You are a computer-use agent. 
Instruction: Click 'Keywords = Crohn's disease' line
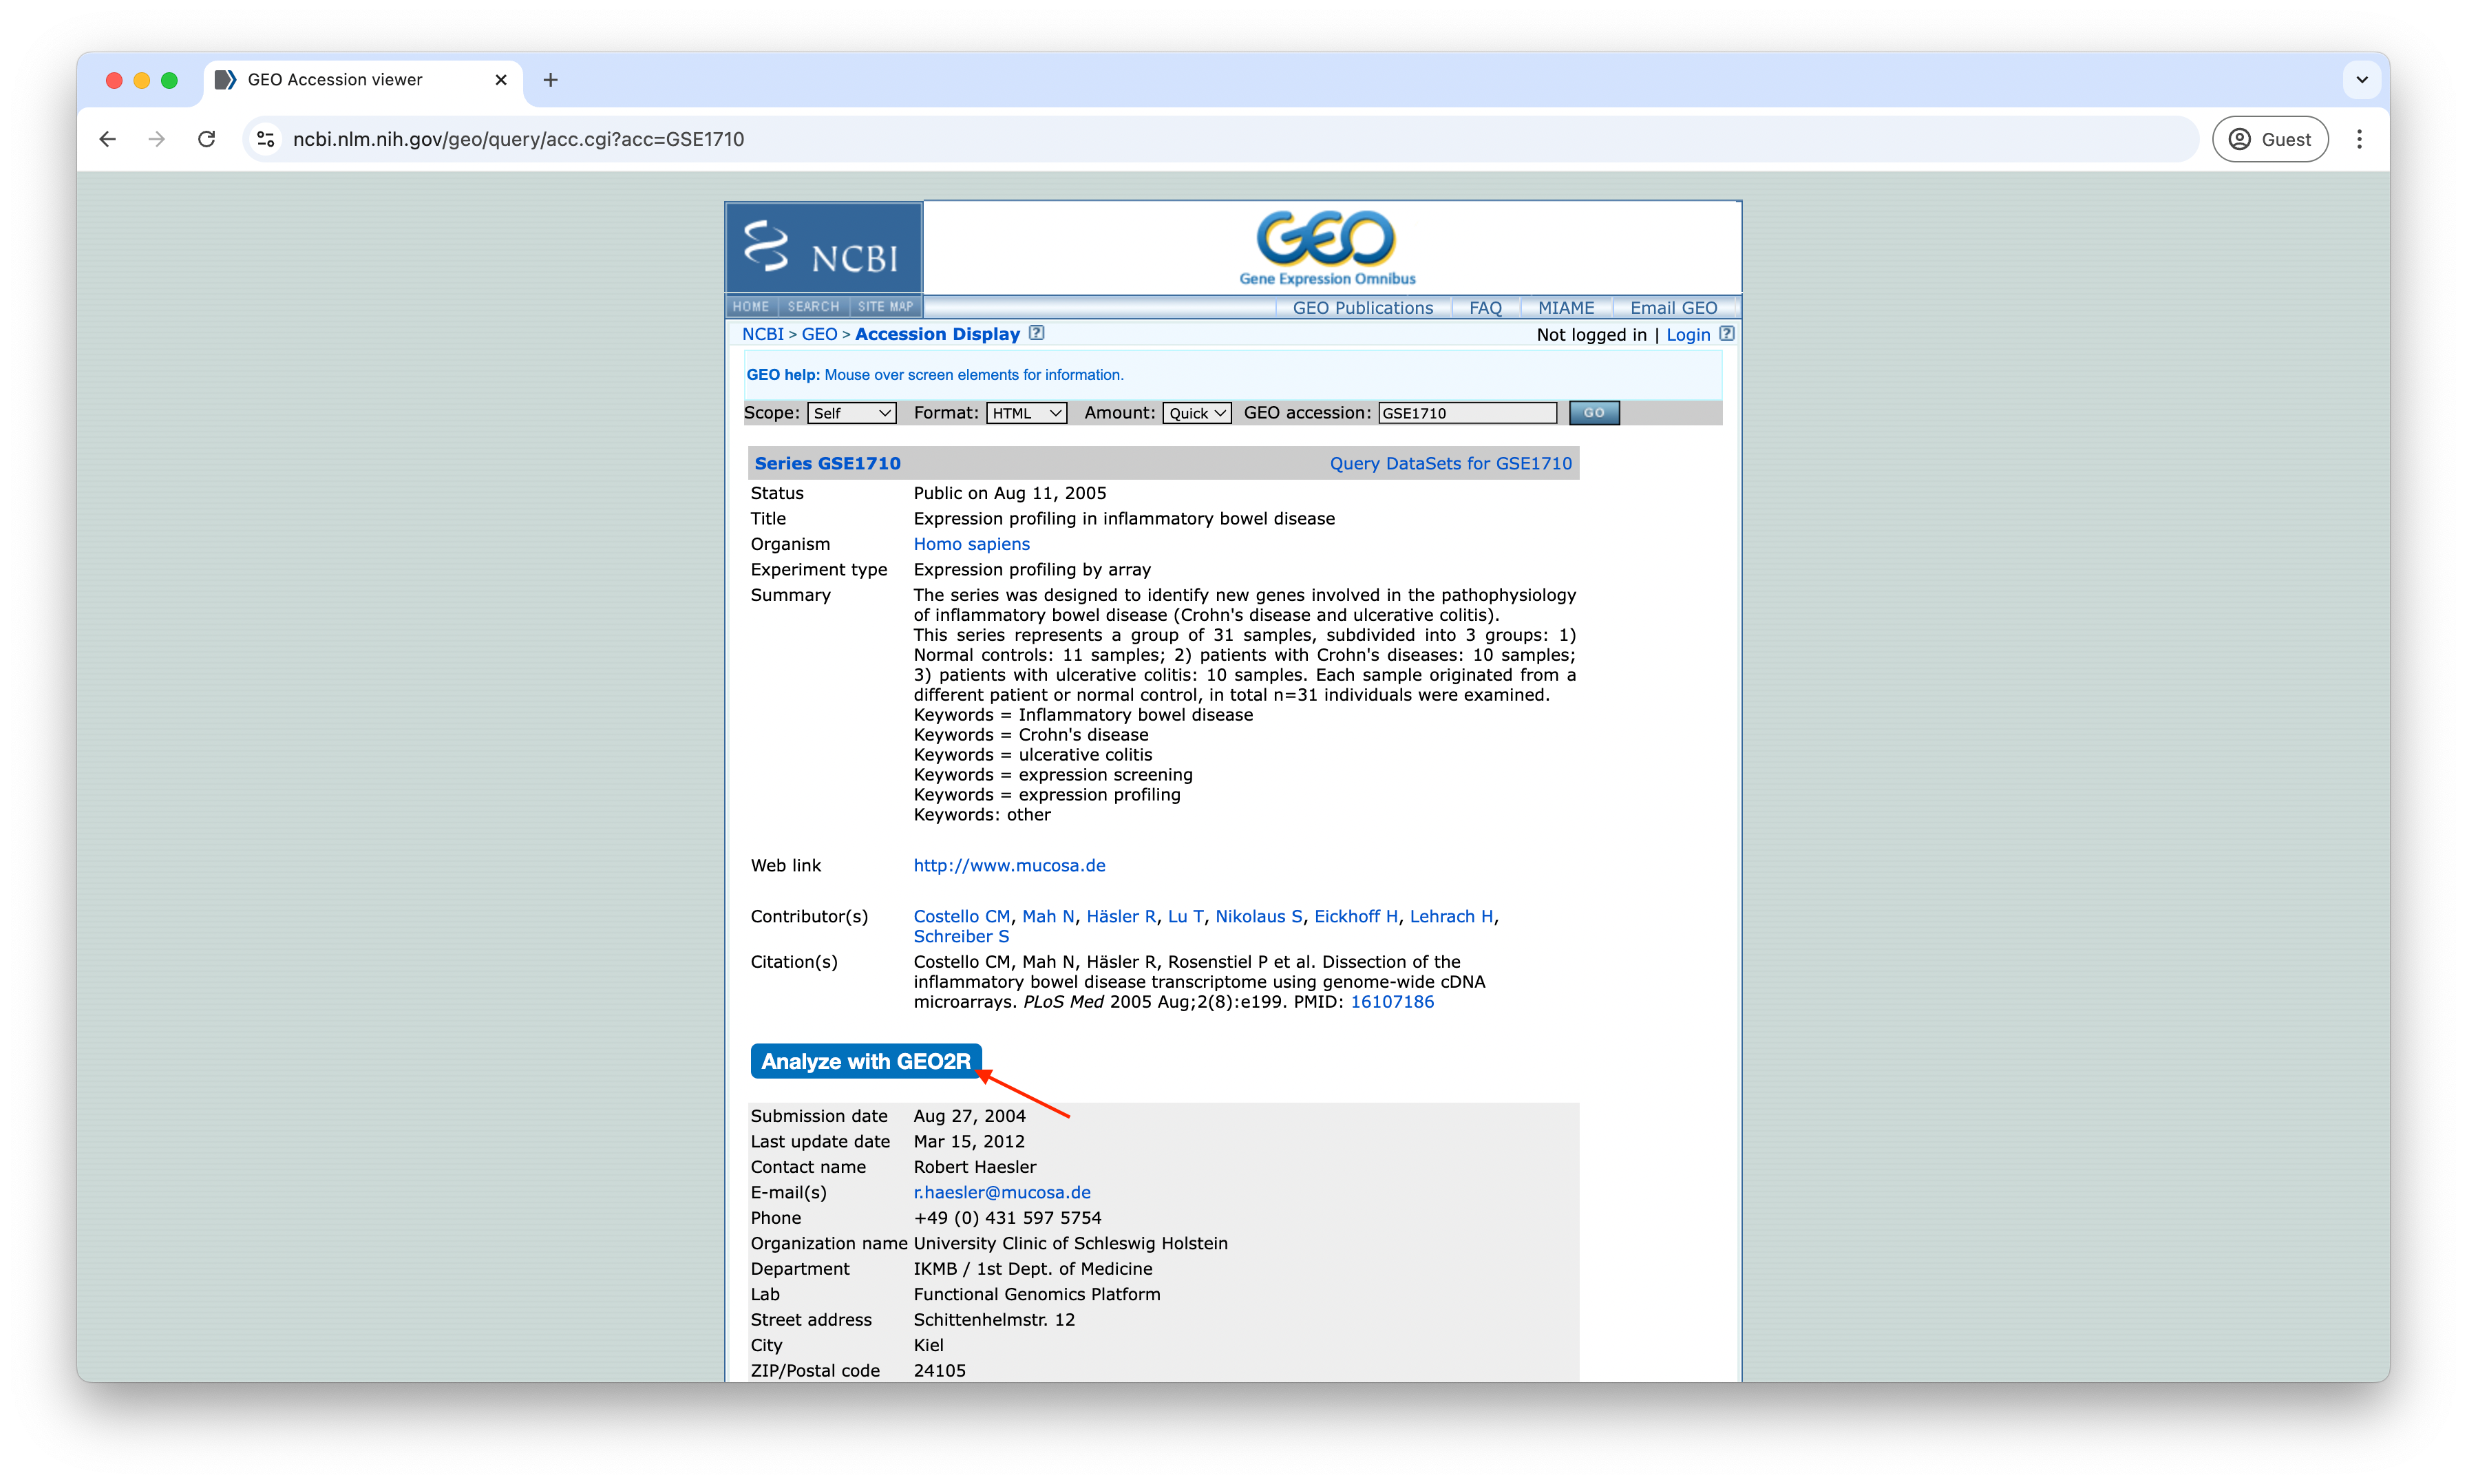1030,735
